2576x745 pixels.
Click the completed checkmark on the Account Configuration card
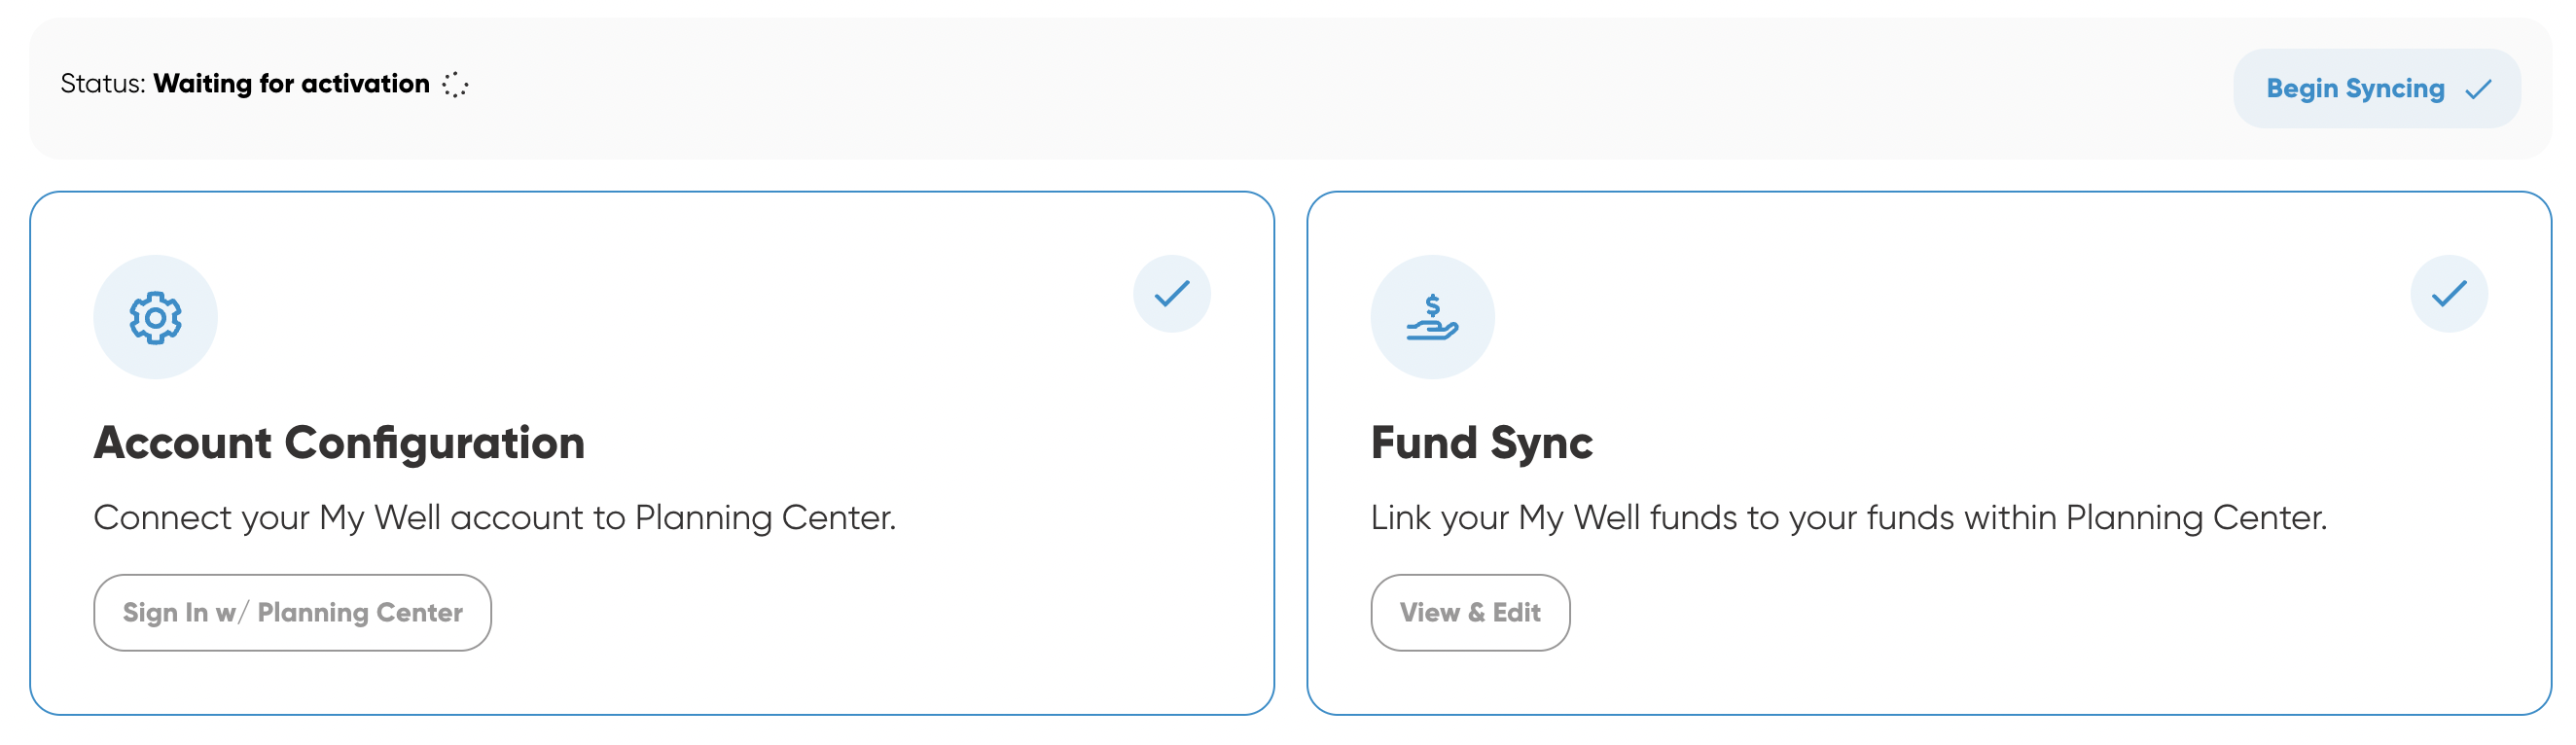point(1172,293)
